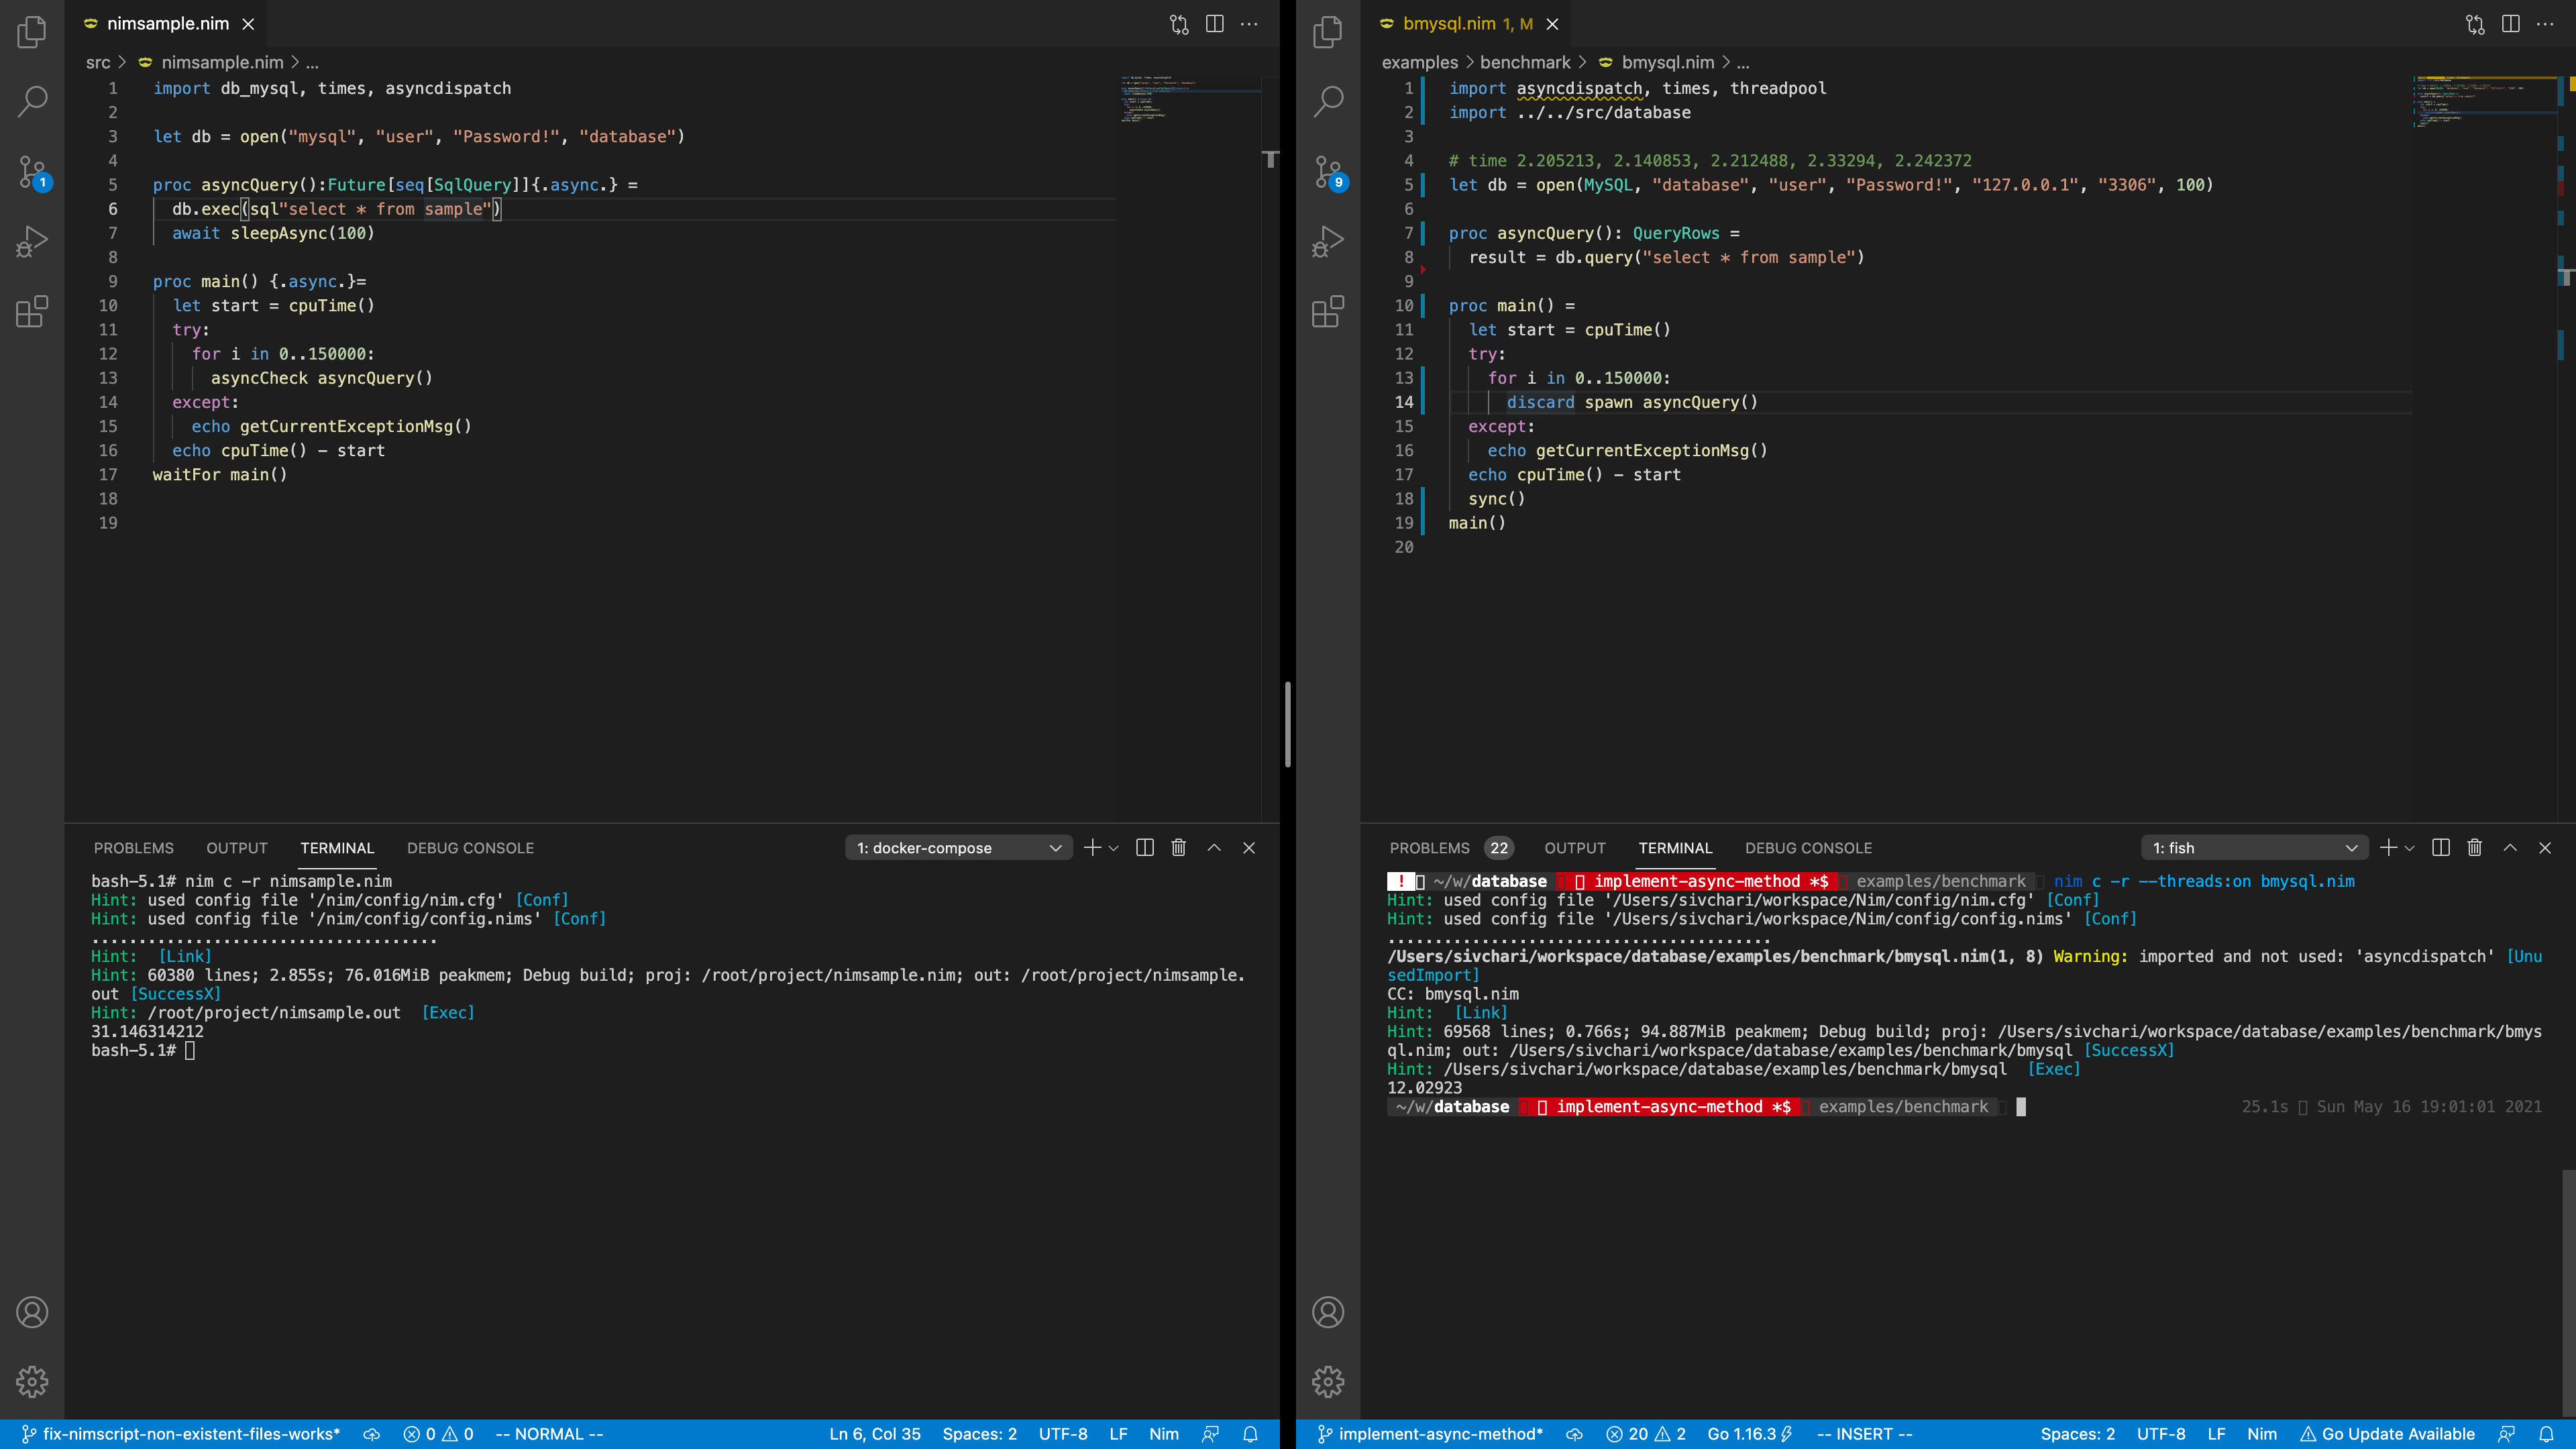Maximize the right terminal panel size
This screenshot has width=2576, height=1449.
click(2510, 848)
